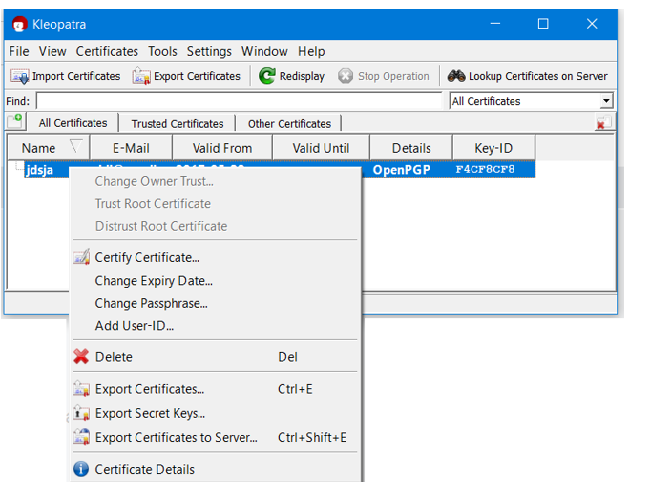Click Lookup Certificates on Server binoculars icon
Screen dimensions: 651x482
456,76
